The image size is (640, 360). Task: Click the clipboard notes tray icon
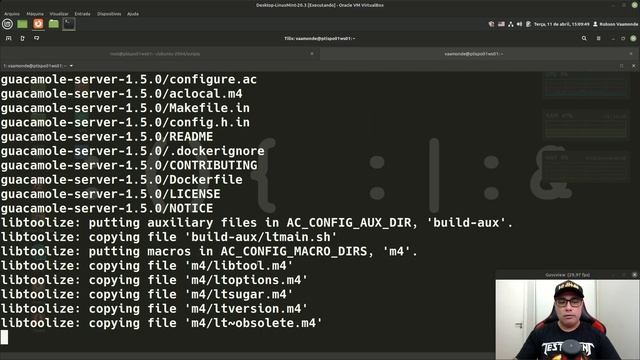click(528, 24)
